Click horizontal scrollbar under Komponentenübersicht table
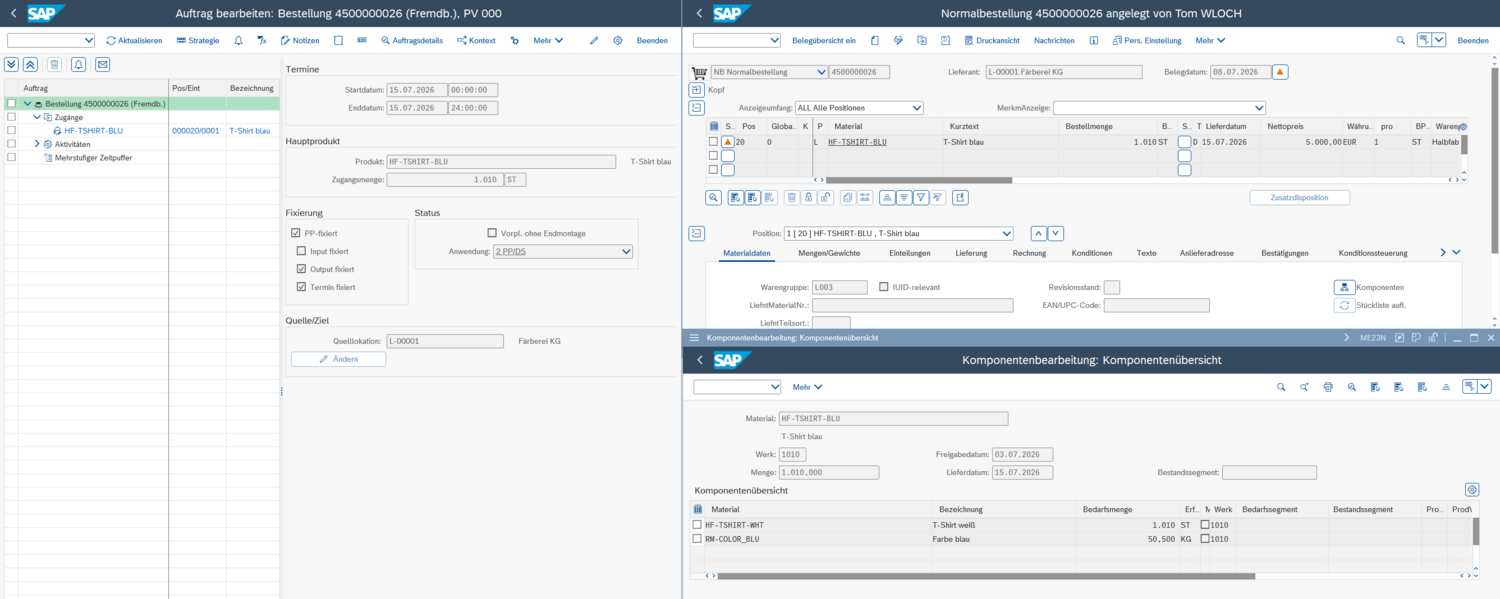This screenshot has height=599, width=1500. (985, 576)
